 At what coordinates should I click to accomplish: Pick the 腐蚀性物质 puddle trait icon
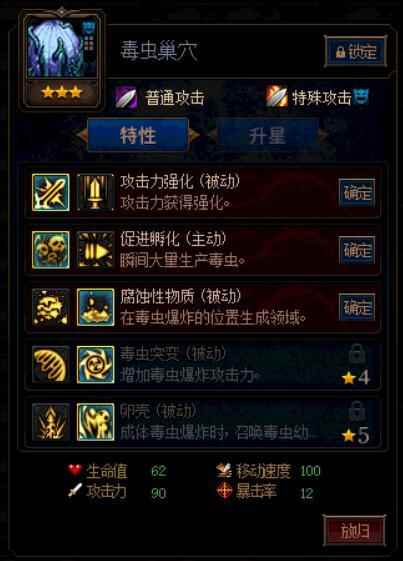(x=96, y=307)
